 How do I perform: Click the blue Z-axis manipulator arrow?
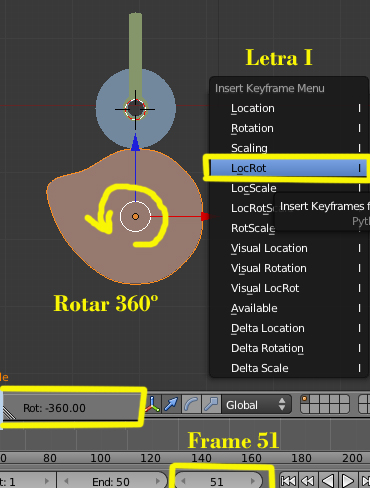click(x=135, y=143)
